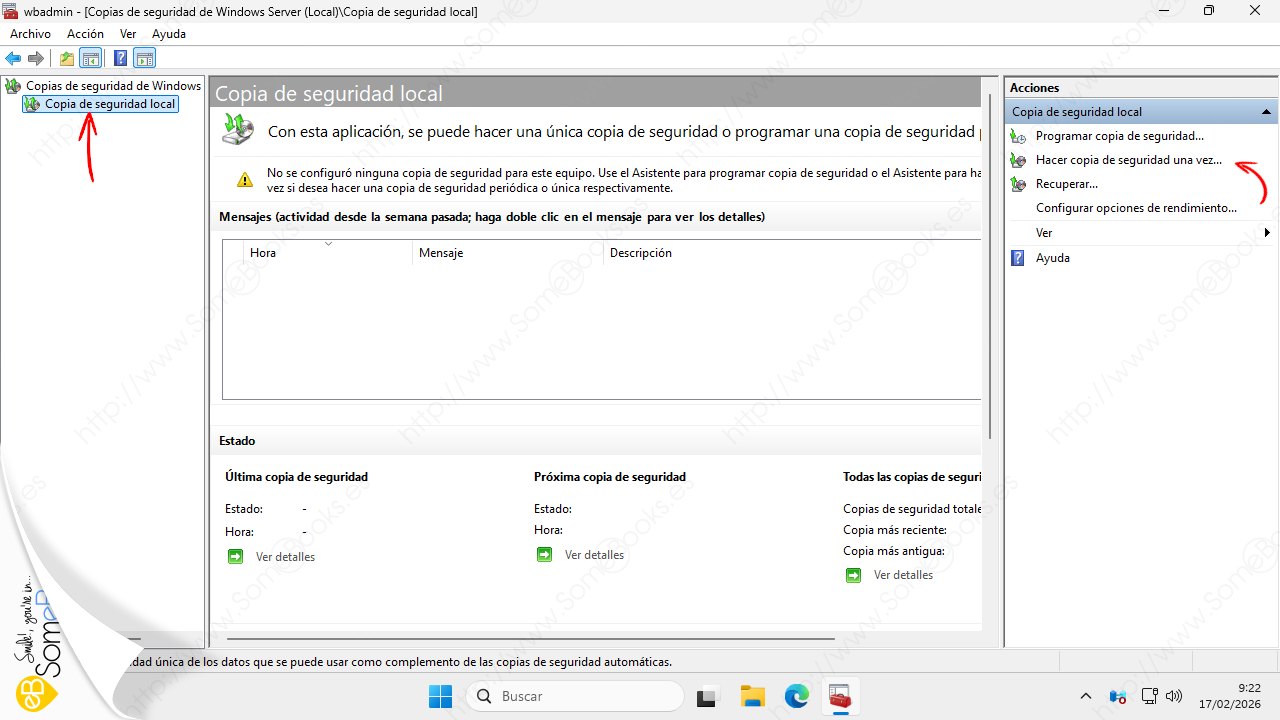Viewport: 1280px width, 720px height.
Task: Open the Archivo menu
Action: (30, 34)
